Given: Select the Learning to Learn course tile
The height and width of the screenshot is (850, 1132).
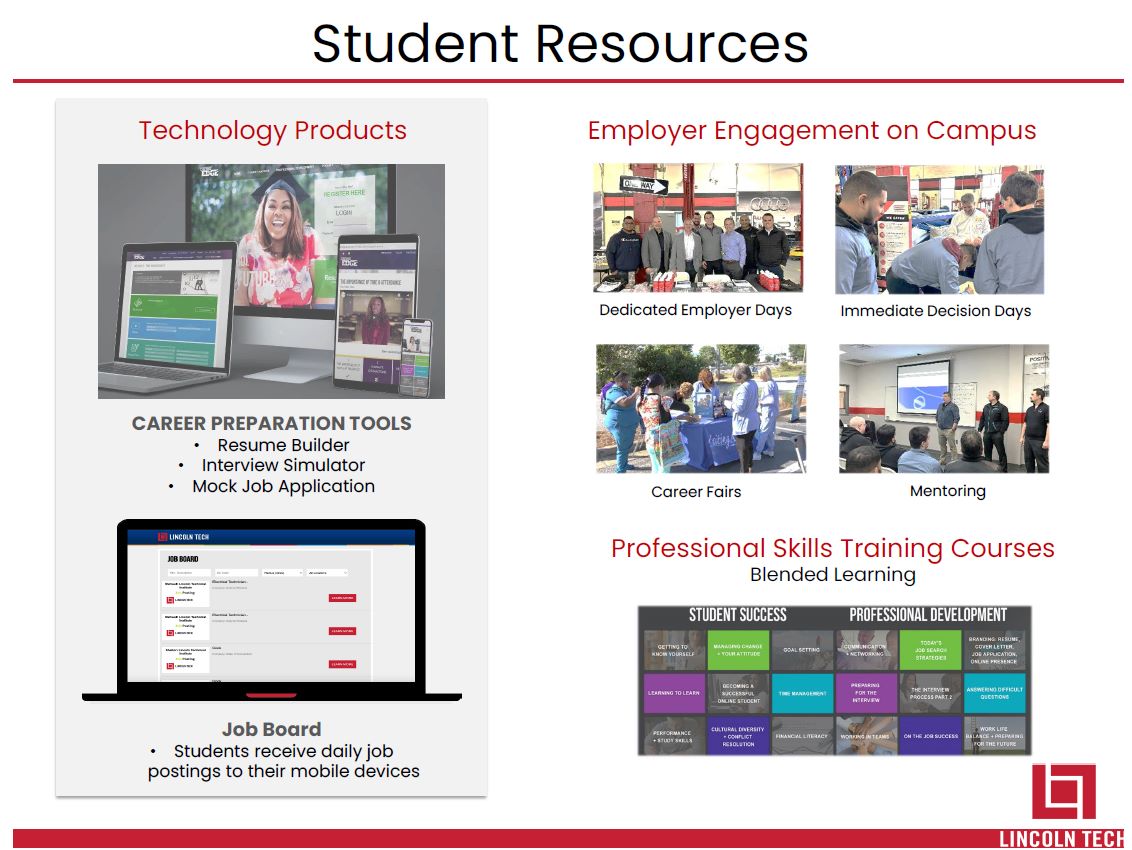Looking at the screenshot, I should point(674,693).
